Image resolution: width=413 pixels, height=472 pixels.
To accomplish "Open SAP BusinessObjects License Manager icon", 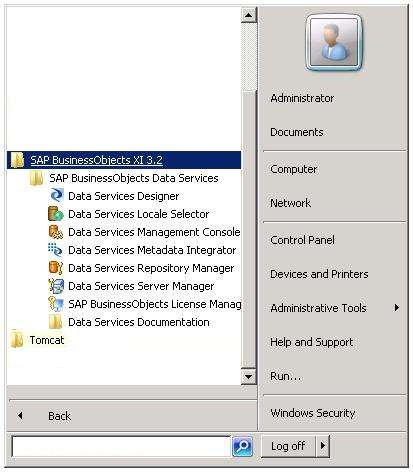I will pos(56,304).
